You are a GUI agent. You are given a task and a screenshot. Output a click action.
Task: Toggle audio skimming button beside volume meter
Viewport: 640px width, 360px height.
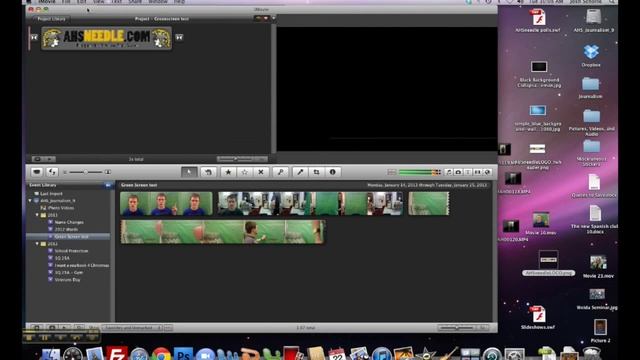[x=392, y=172]
